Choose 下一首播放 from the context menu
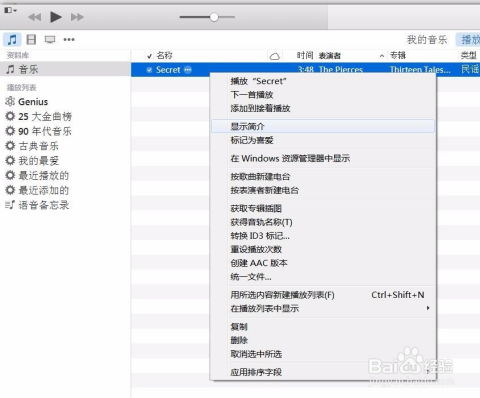This screenshot has width=480, height=398. (x=323, y=95)
